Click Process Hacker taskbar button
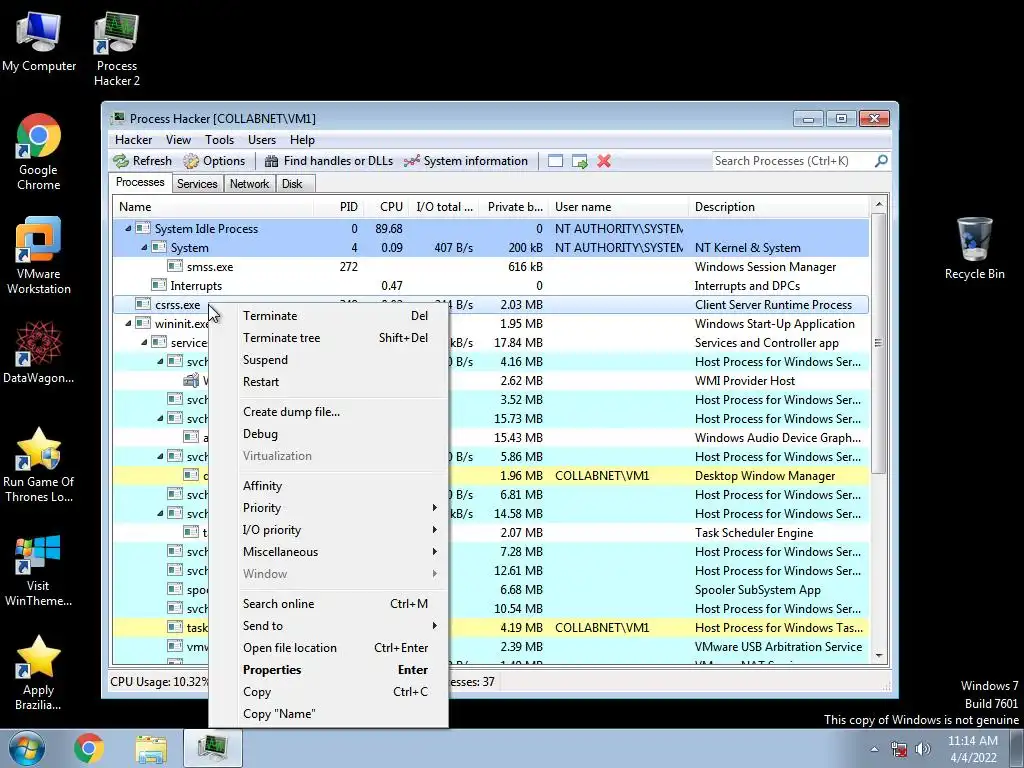1024x768 pixels. [213, 749]
